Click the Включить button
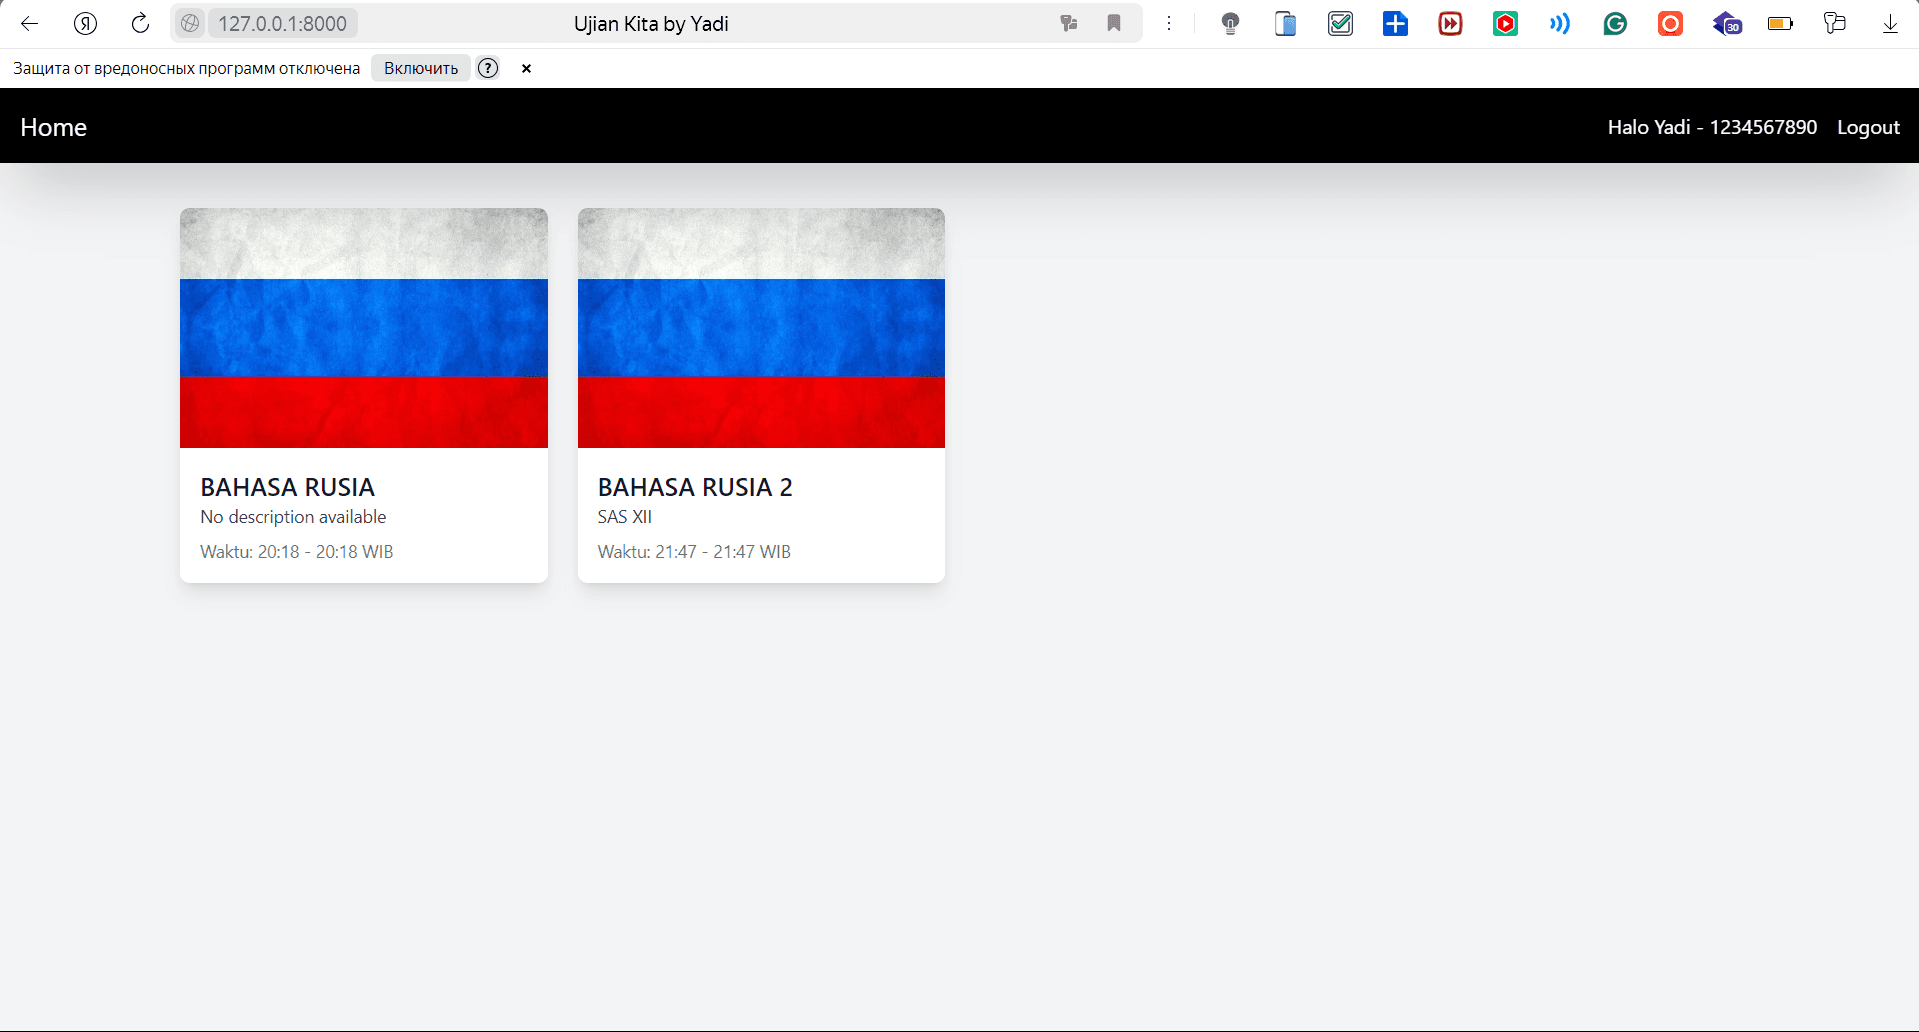1919x1032 pixels. click(421, 68)
